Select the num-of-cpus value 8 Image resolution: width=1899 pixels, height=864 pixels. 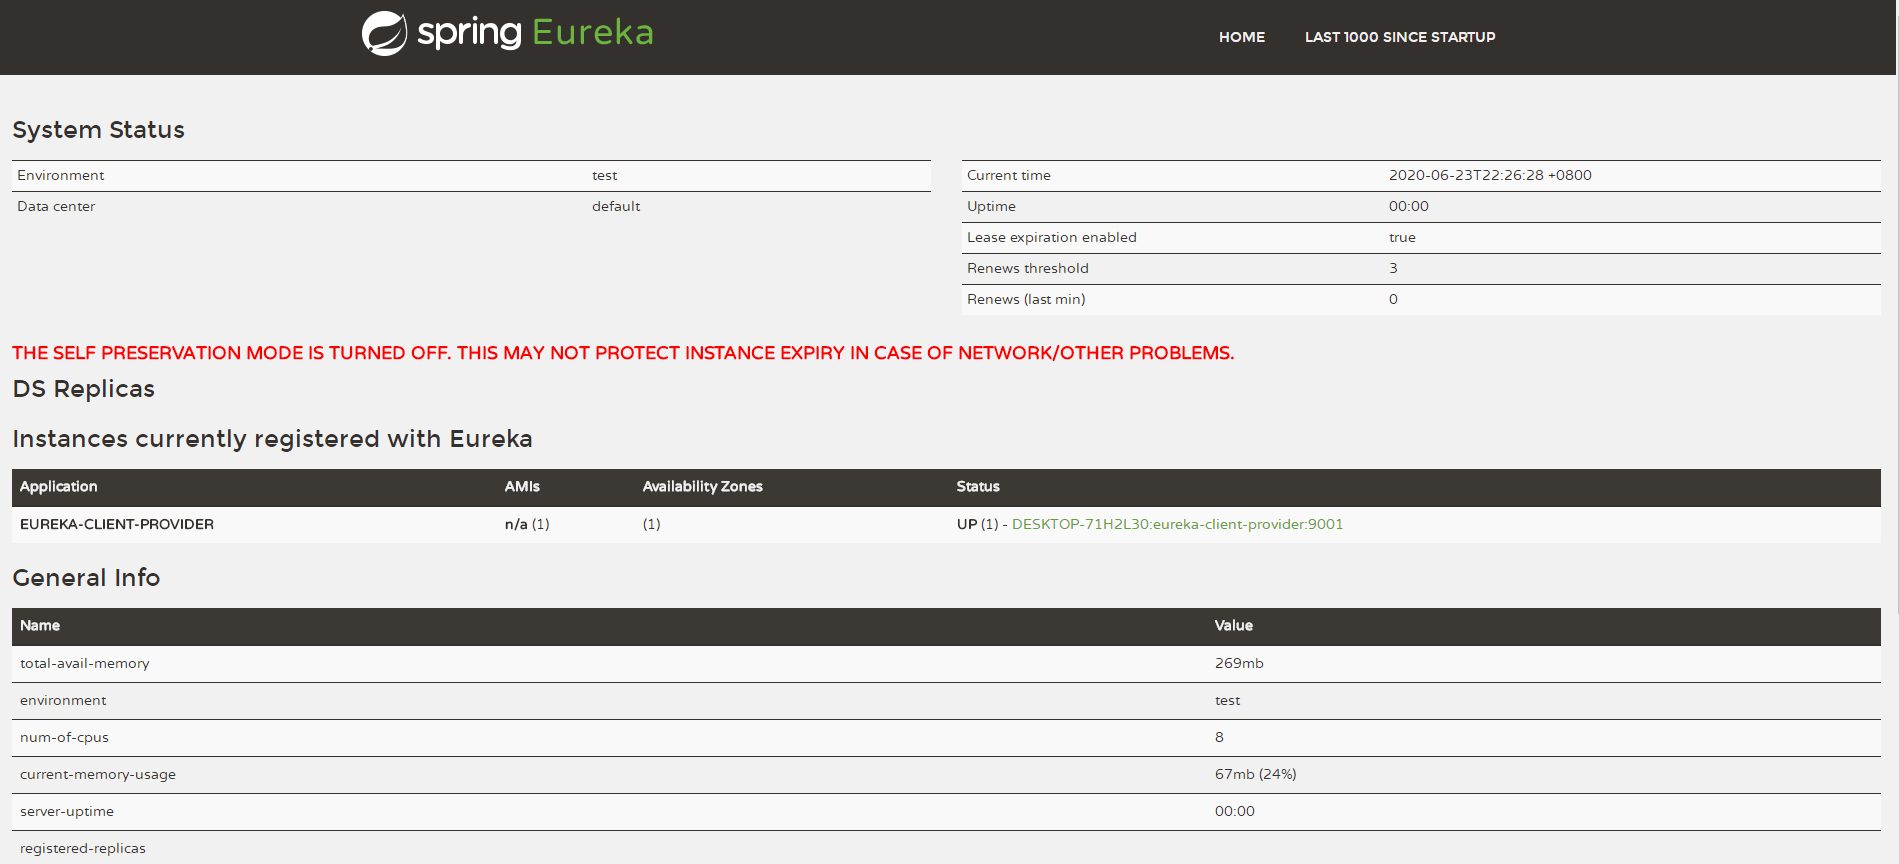[x=1219, y=737]
